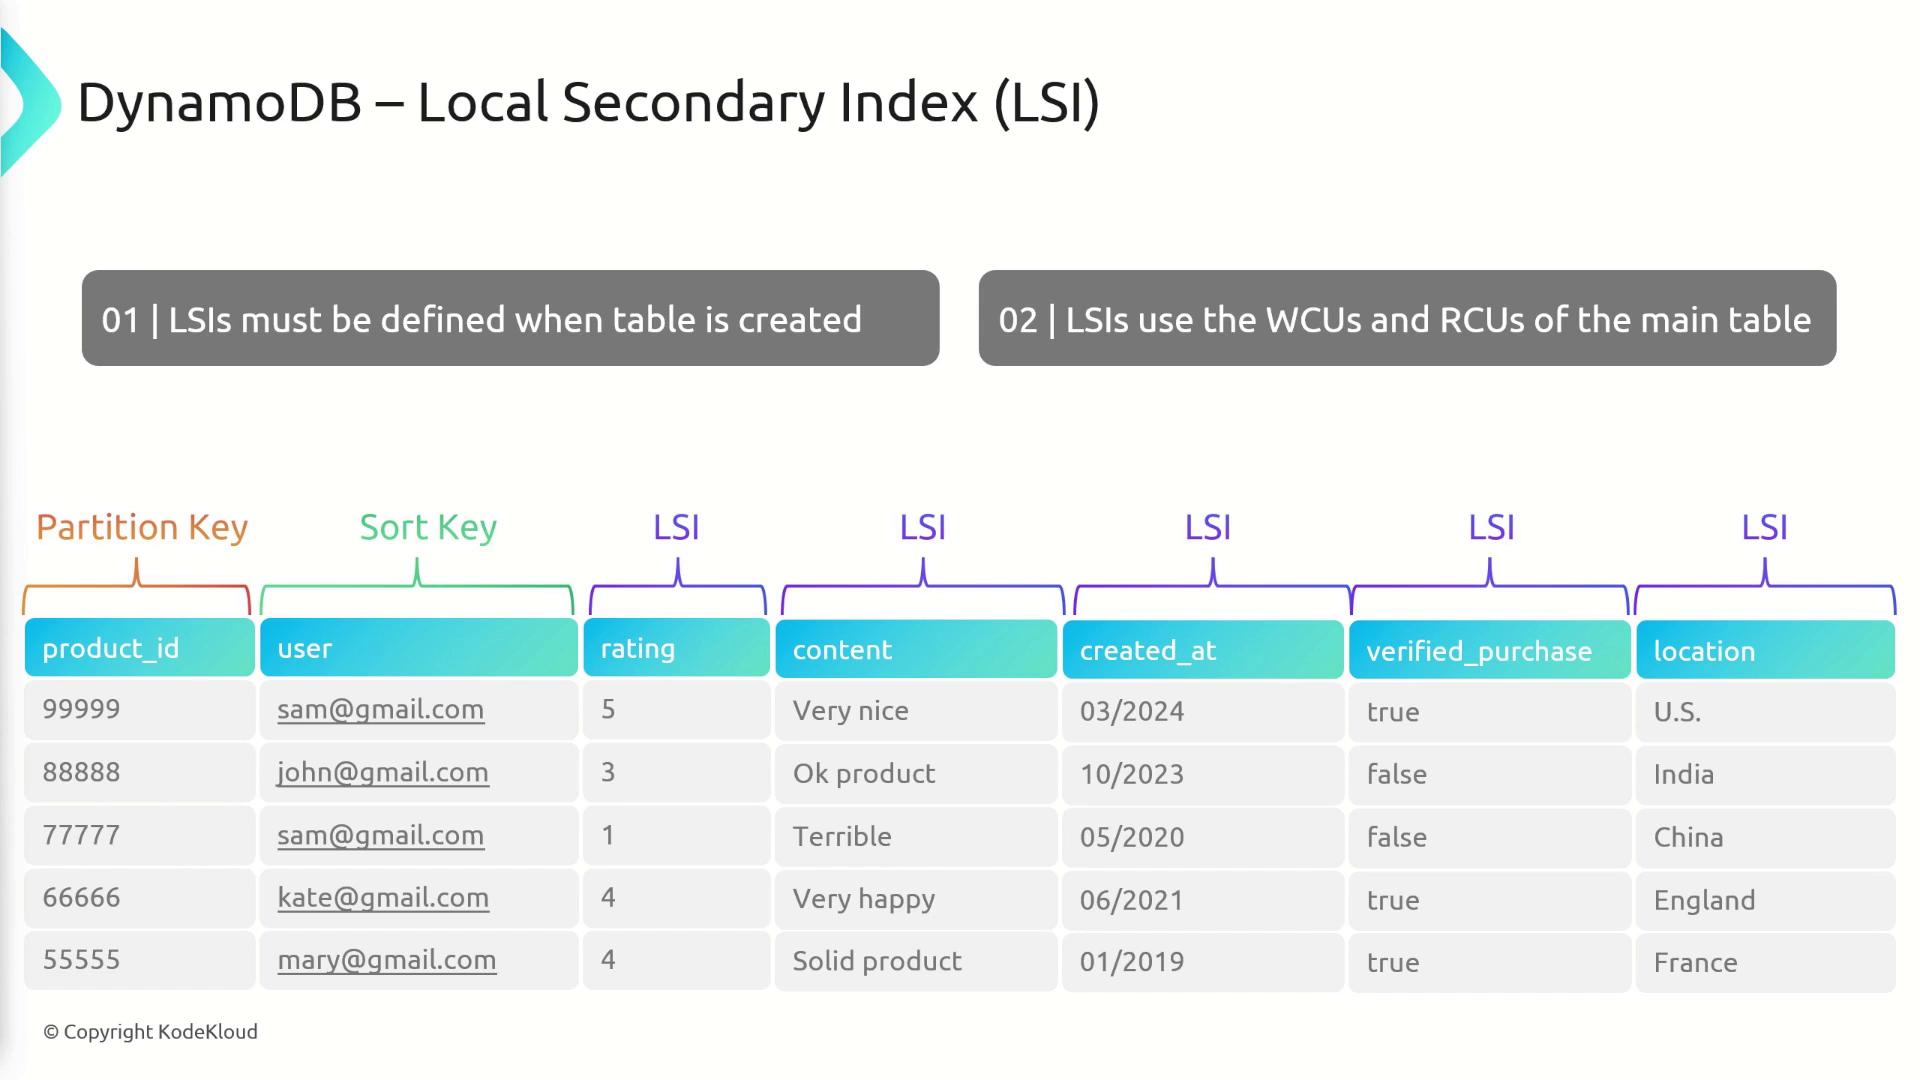This screenshot has height=1080, width=1920.
Task: Click the 'LSIs use the WCUs and RCUs' box
Action: (x=1406, y=319)
